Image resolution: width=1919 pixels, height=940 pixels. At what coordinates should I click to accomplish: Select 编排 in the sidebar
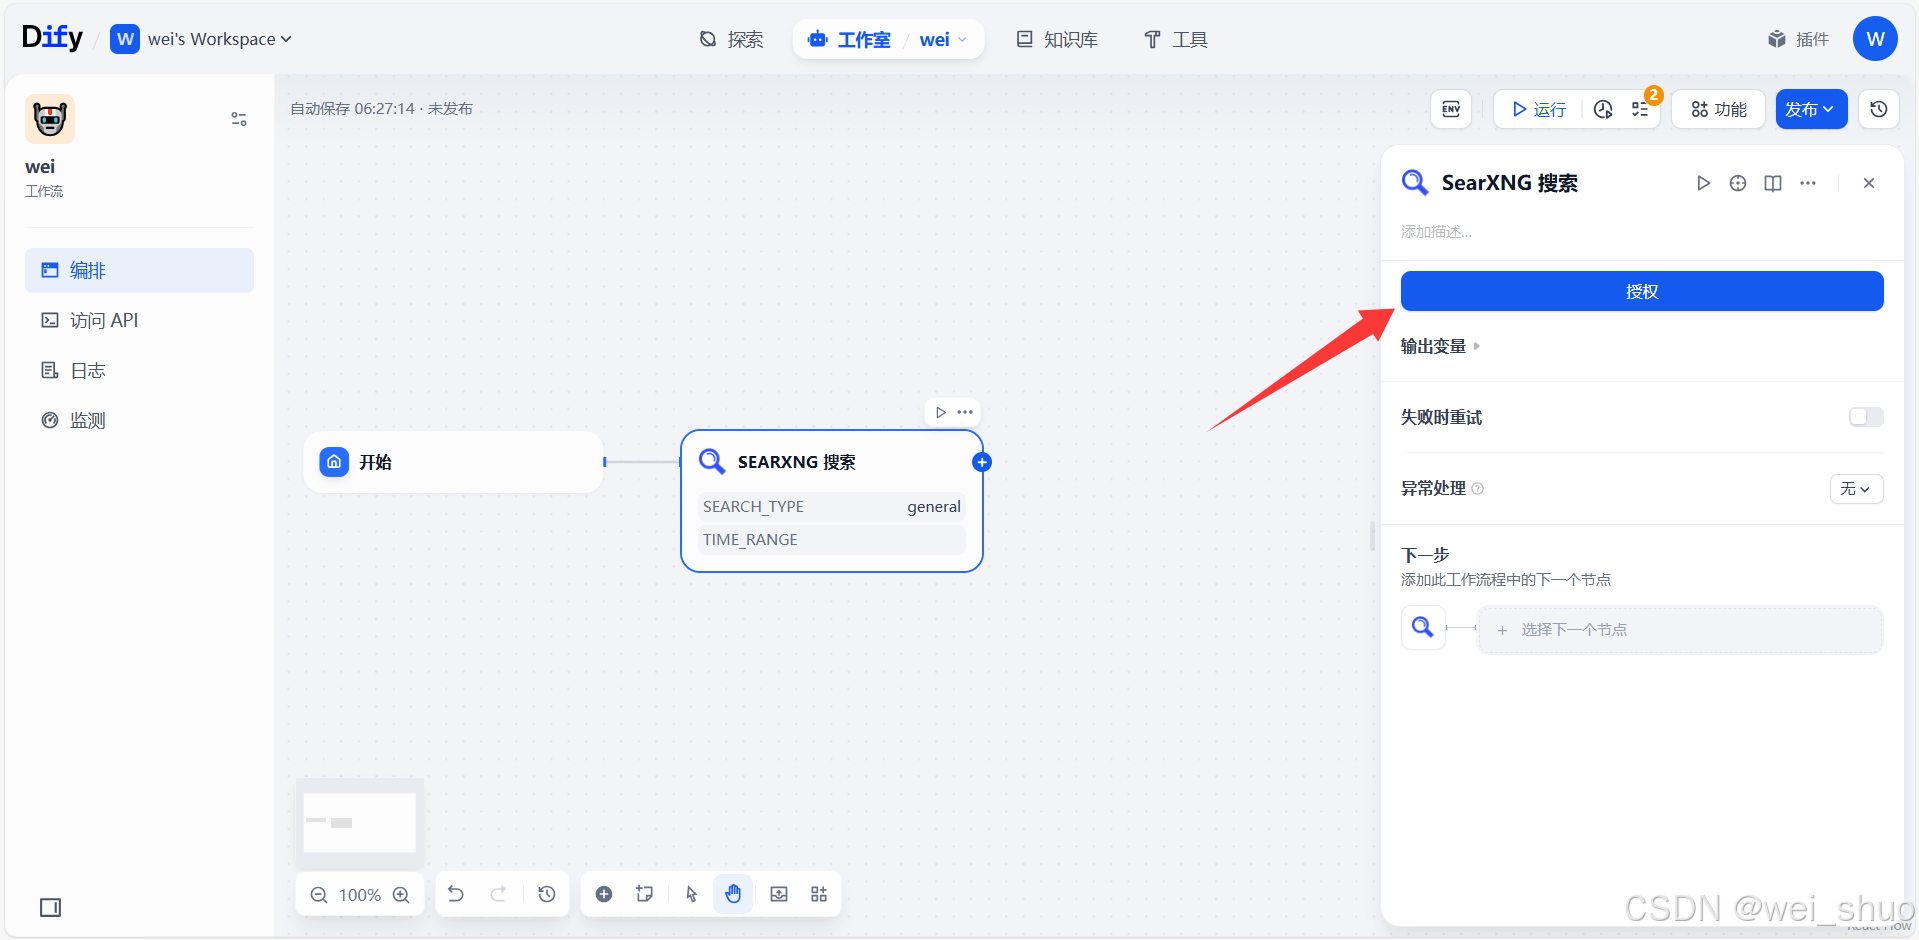click(x=139, y=270)
